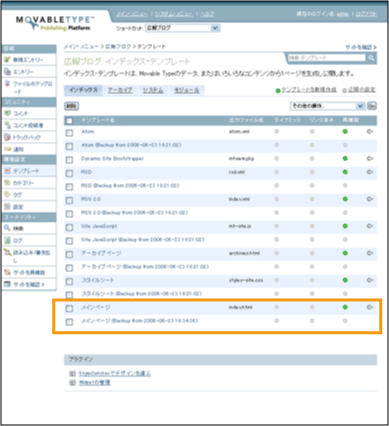Select the テンプレート templates icon in sidebar

click(x=7, y=171)
